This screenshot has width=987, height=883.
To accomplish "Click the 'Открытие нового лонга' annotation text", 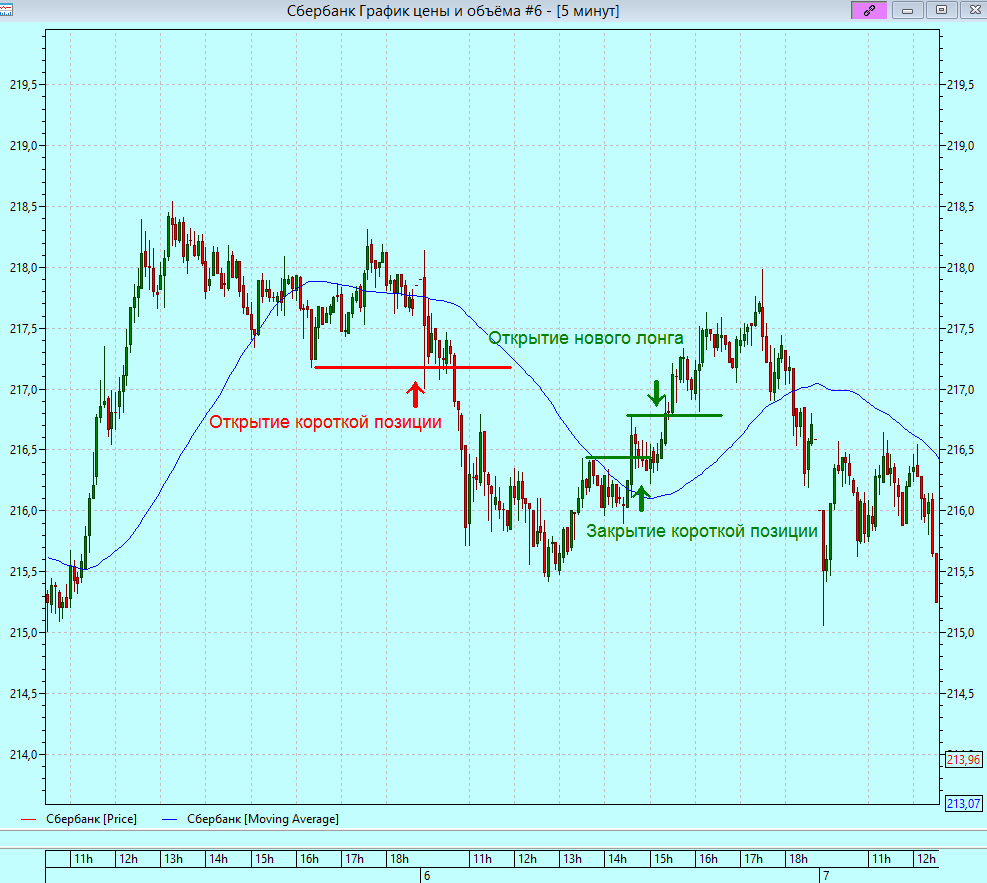I will tap(586, 338).
